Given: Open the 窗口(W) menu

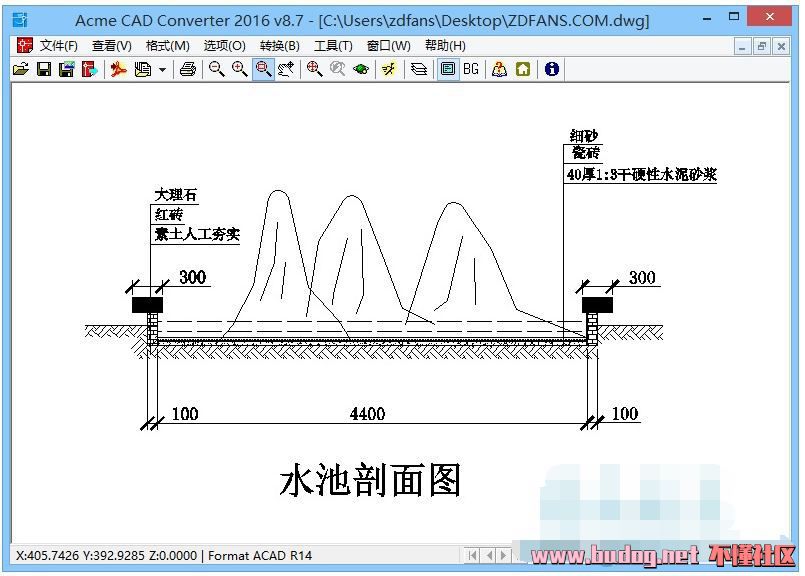Looking at the screenshot, I should pyautogui.click(x=389, y=46).
